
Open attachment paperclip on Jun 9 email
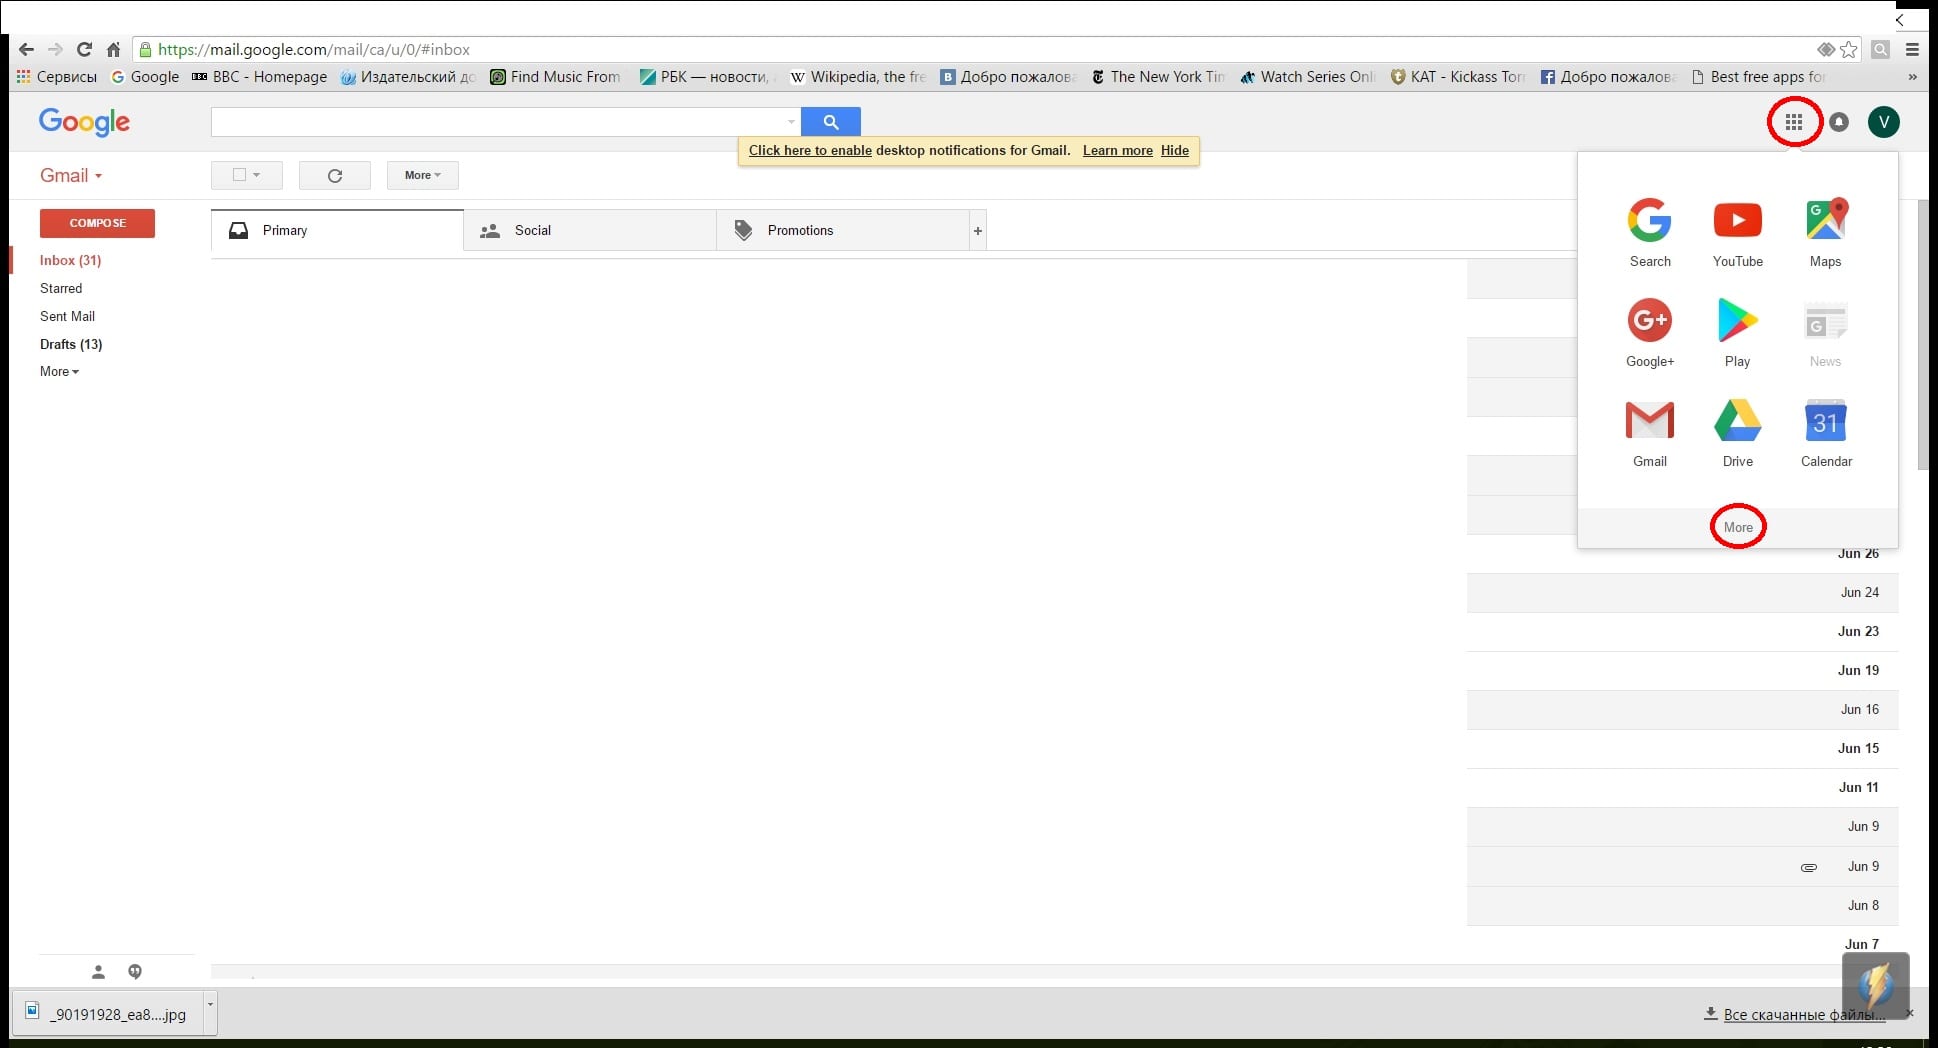coord(1809,867)
